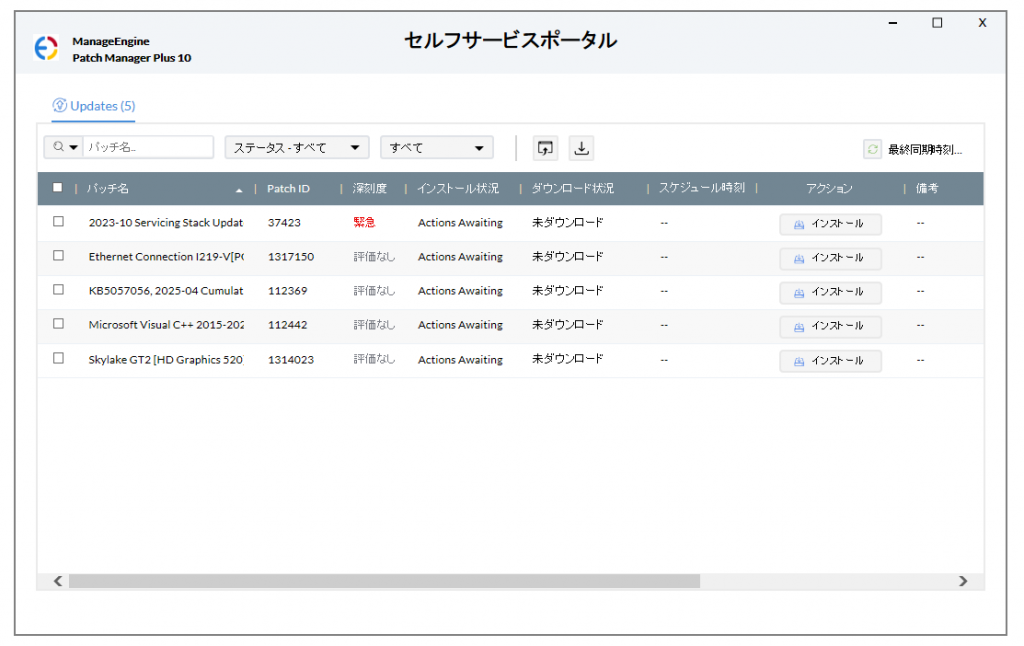Click the green sync refresh icon
Screen dimensions: 1024x646
(873, 149)
